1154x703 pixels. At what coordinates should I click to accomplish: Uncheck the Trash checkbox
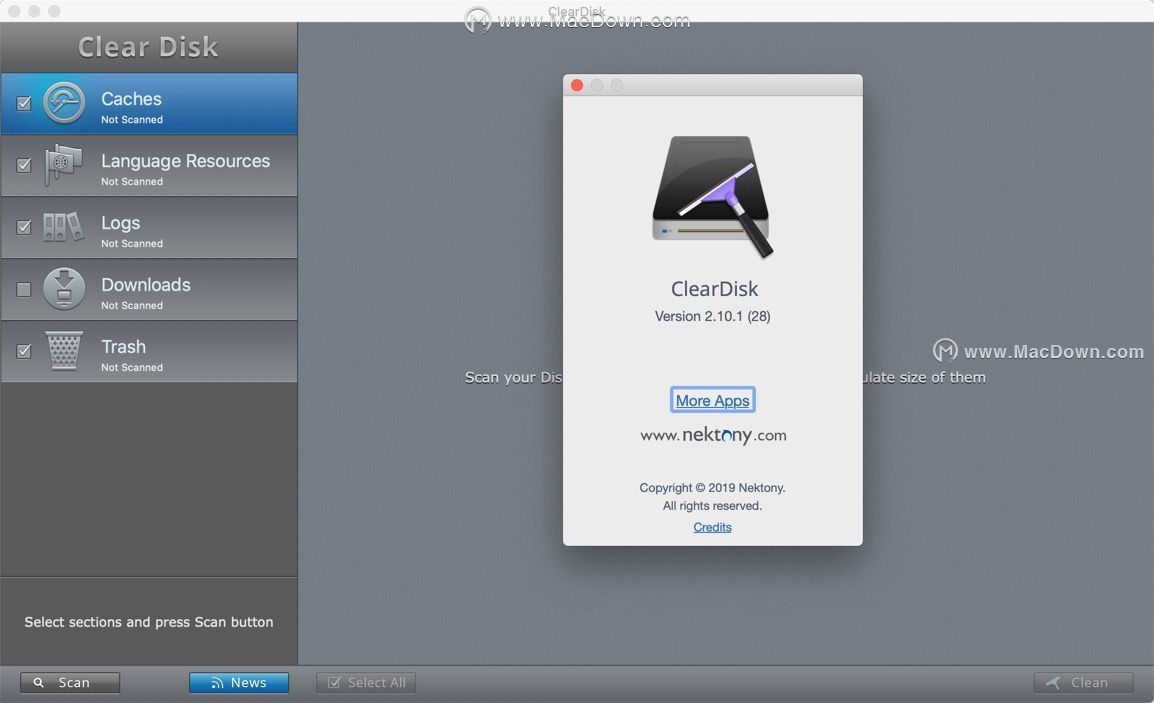click(x=24, y=351)
